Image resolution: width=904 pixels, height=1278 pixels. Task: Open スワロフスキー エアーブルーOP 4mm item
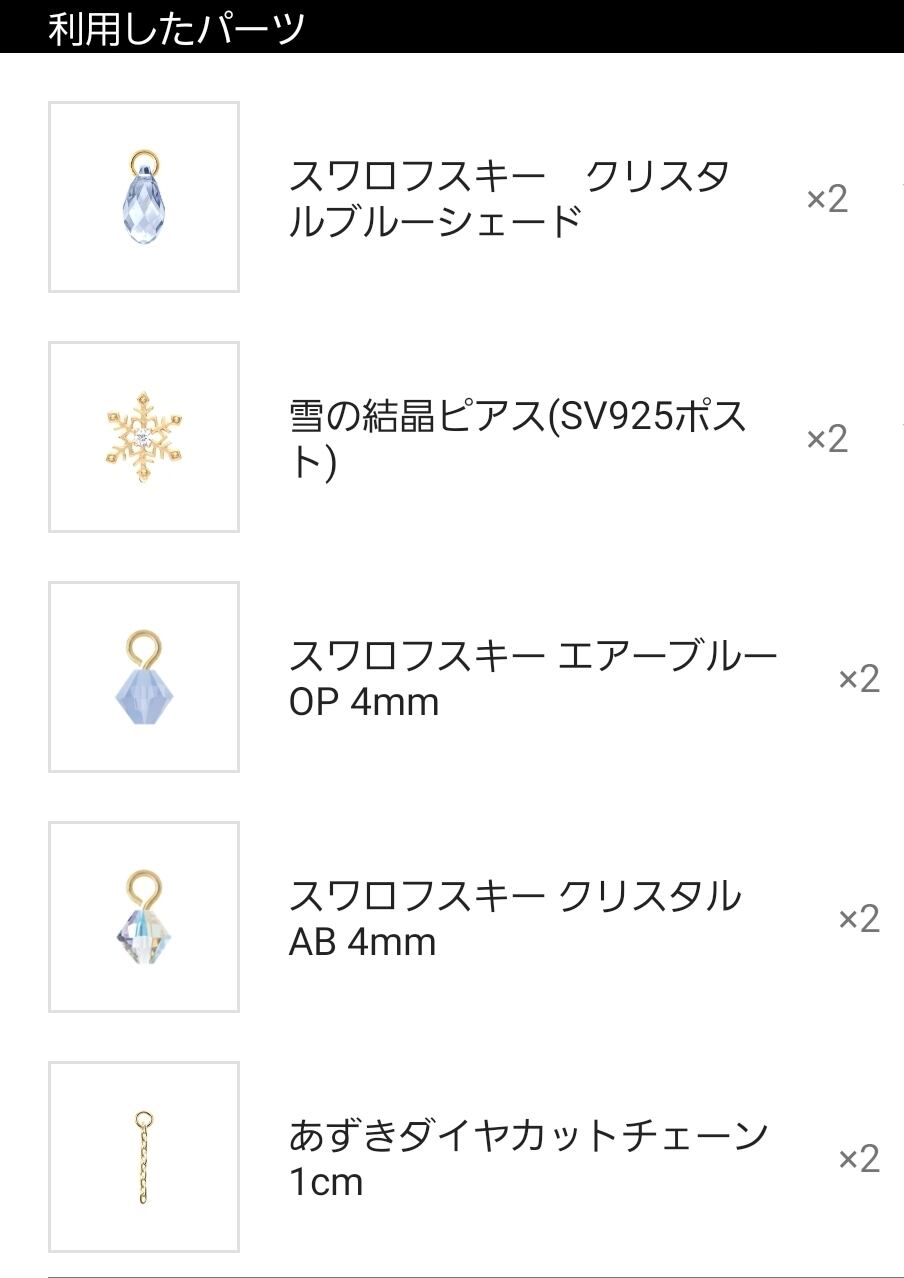tap(532, 678)
